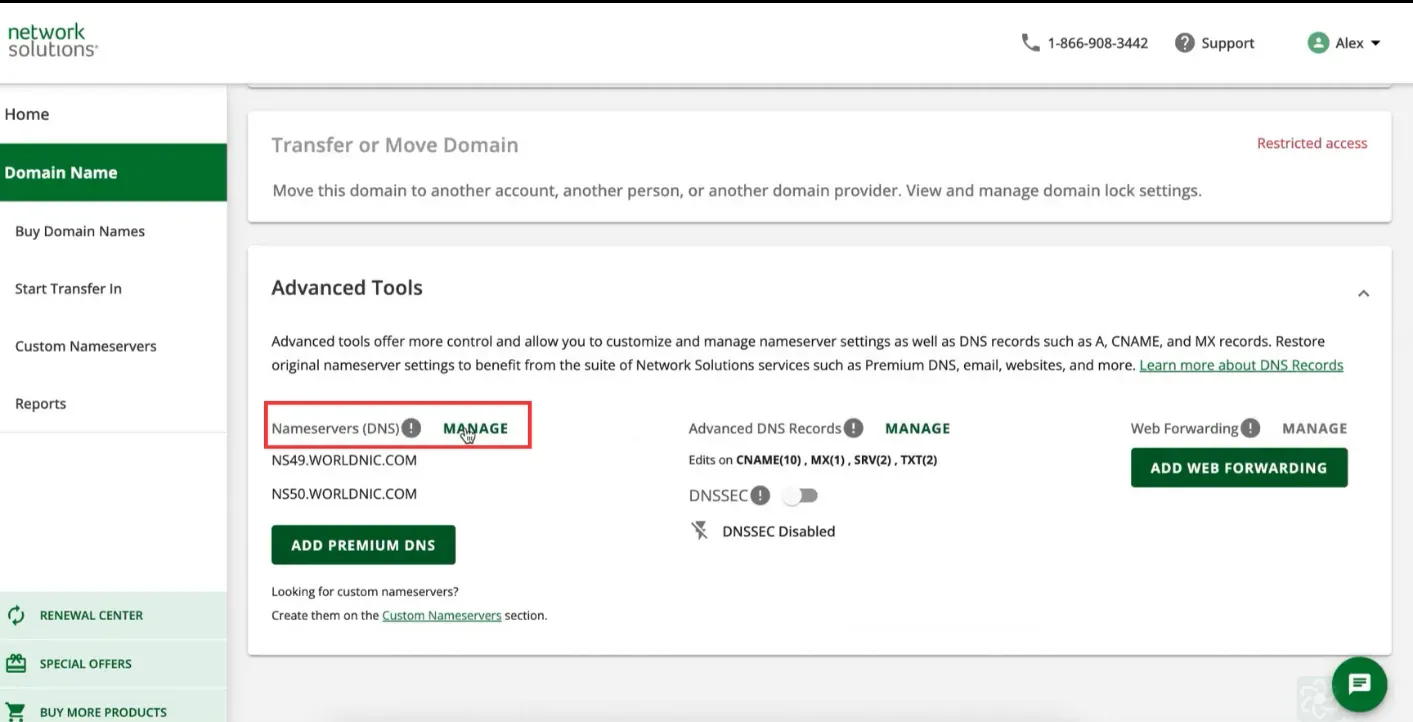This screenshot has width=1413, height=722.
Task: Click the phone icon beside 1-866-908-3442
Action: [x=1030, y=43]
